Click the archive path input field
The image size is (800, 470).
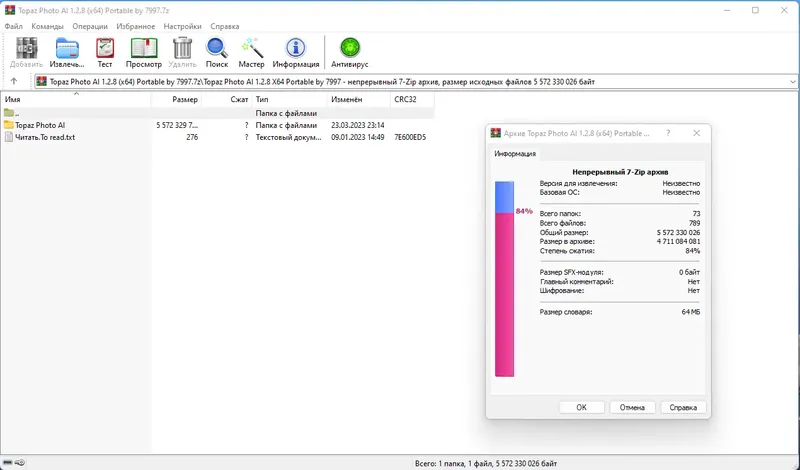416,82
